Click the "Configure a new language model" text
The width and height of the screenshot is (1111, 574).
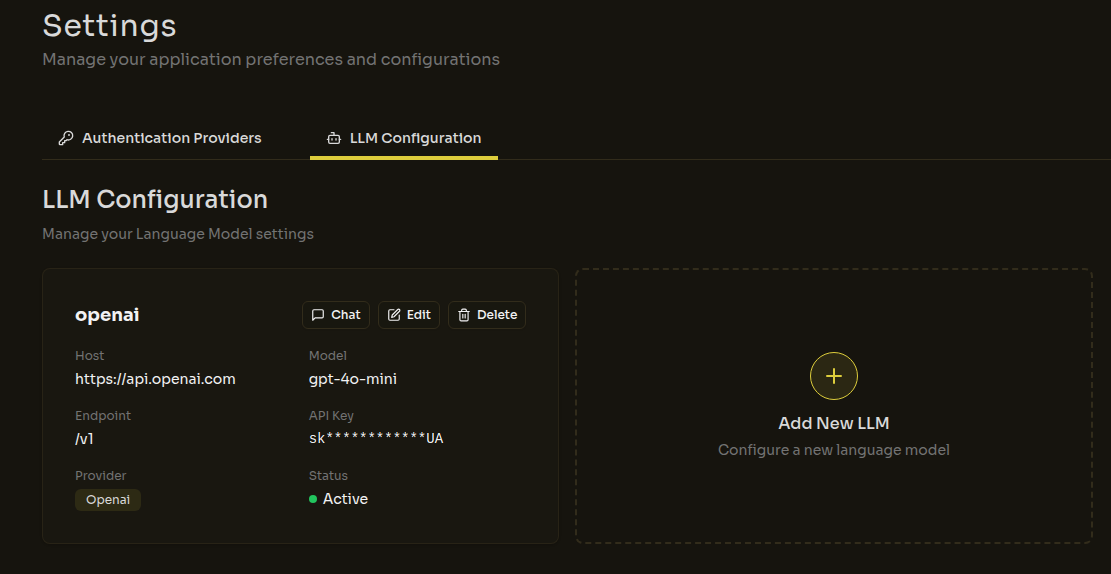(x=833, y=450)
